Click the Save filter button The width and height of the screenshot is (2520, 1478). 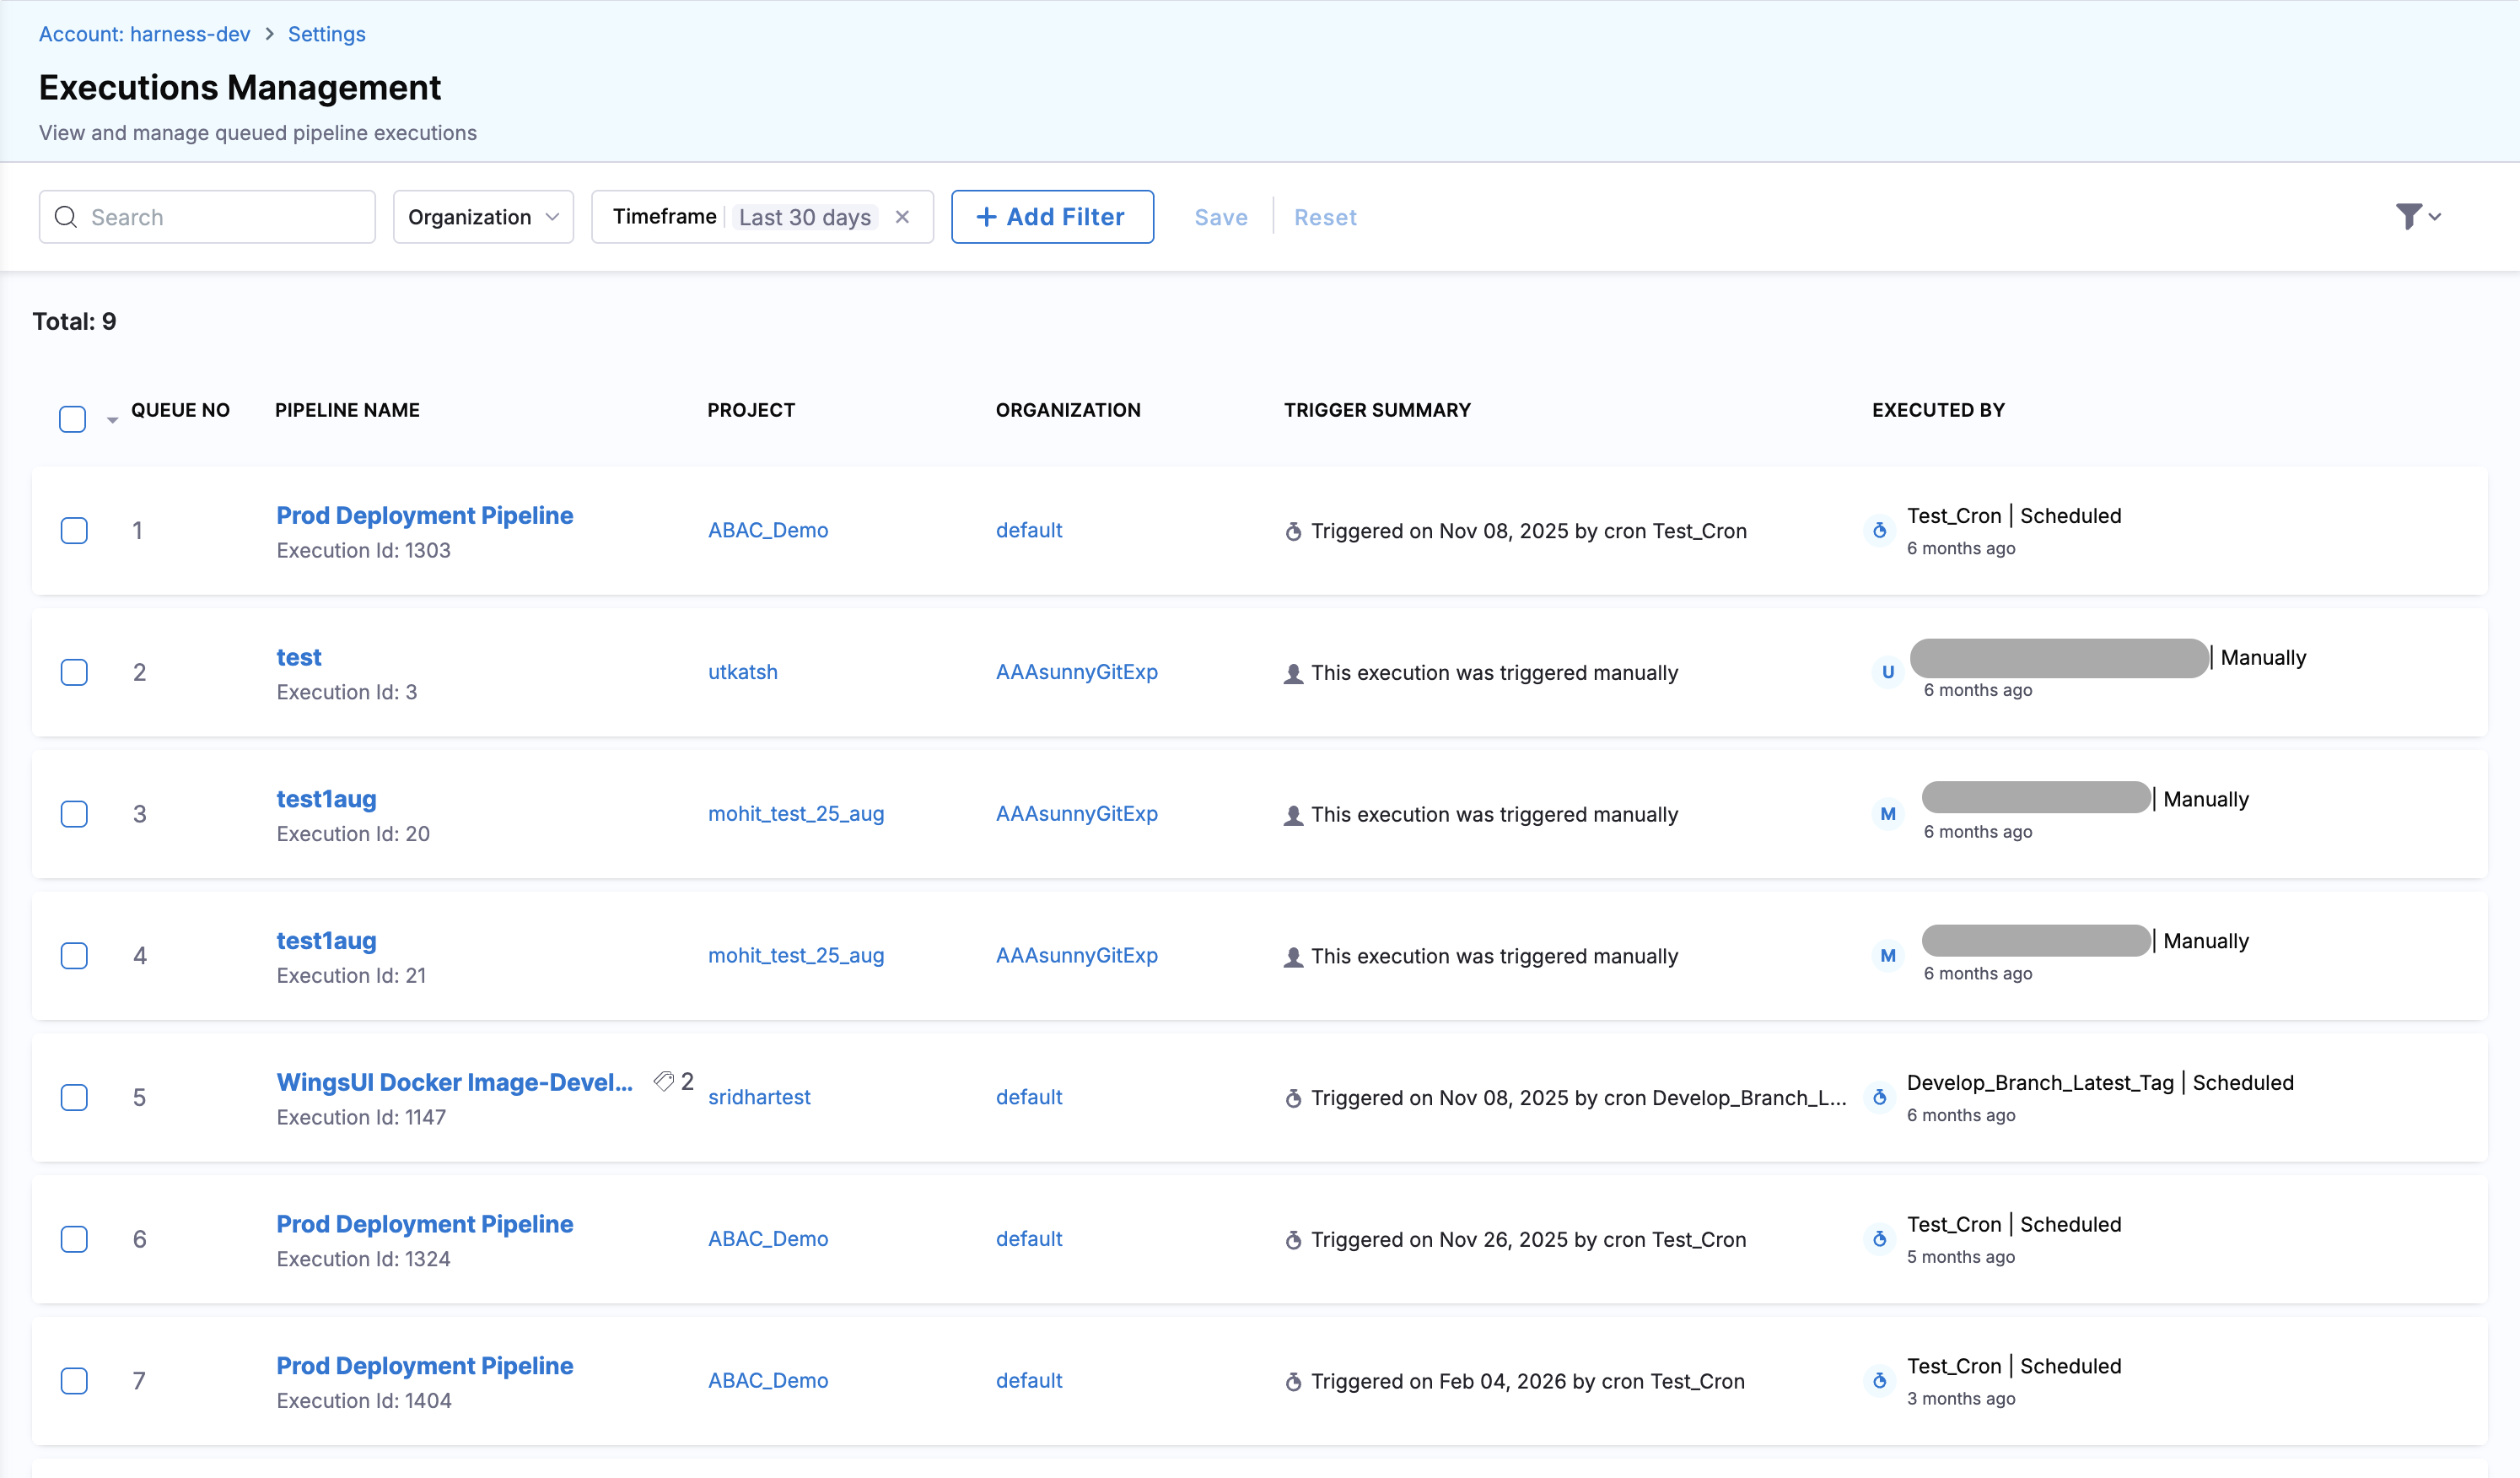pos(1221,217)
